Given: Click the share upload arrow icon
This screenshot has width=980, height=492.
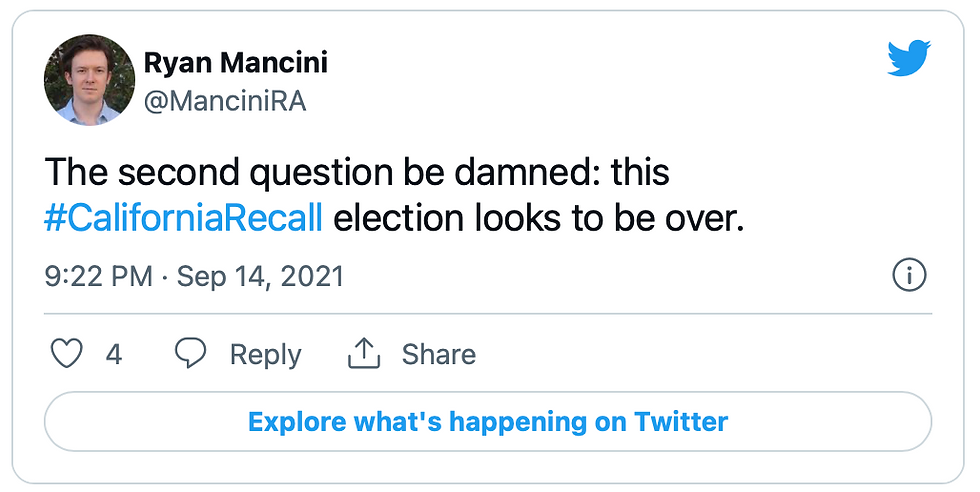Looking at the screenshot, I should click(x=365, y=353).
